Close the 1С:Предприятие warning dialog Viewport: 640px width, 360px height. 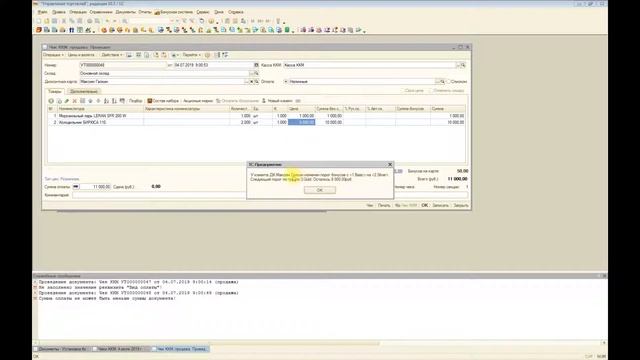[x=390, y=164]
